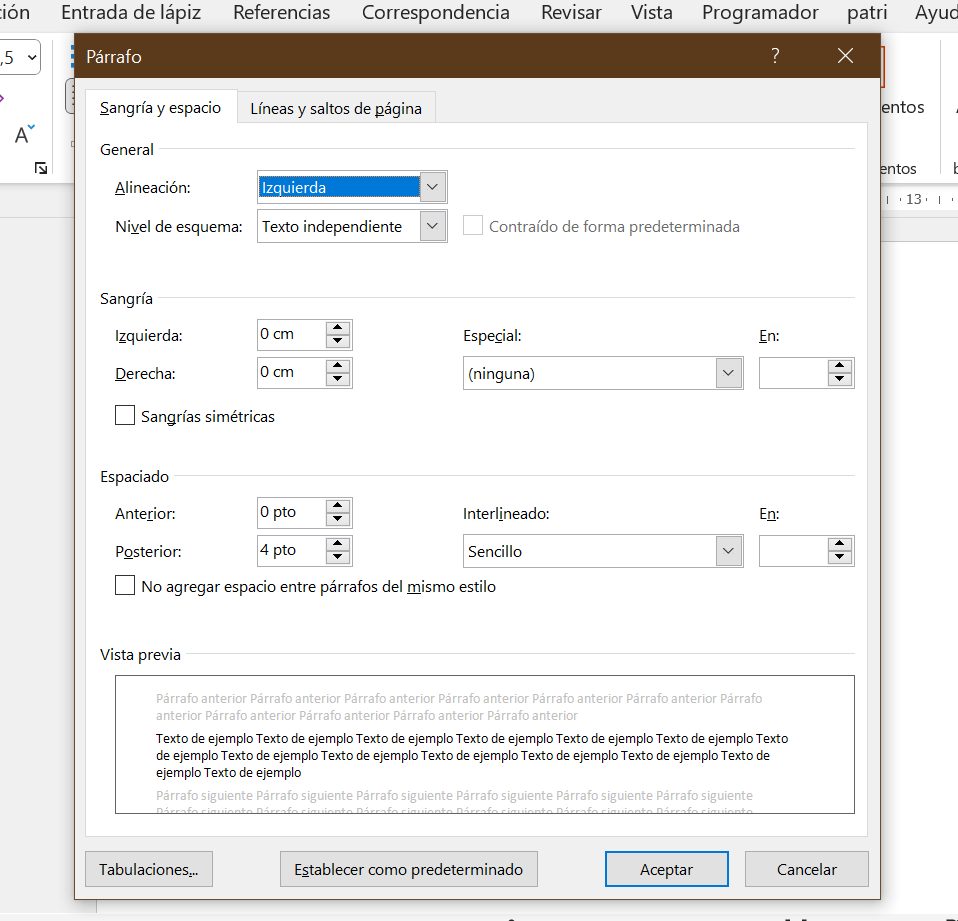The width and height of the screenshot is (958, 921).
Task: Open the patri ribbon tab
Action: pos(867,12)
